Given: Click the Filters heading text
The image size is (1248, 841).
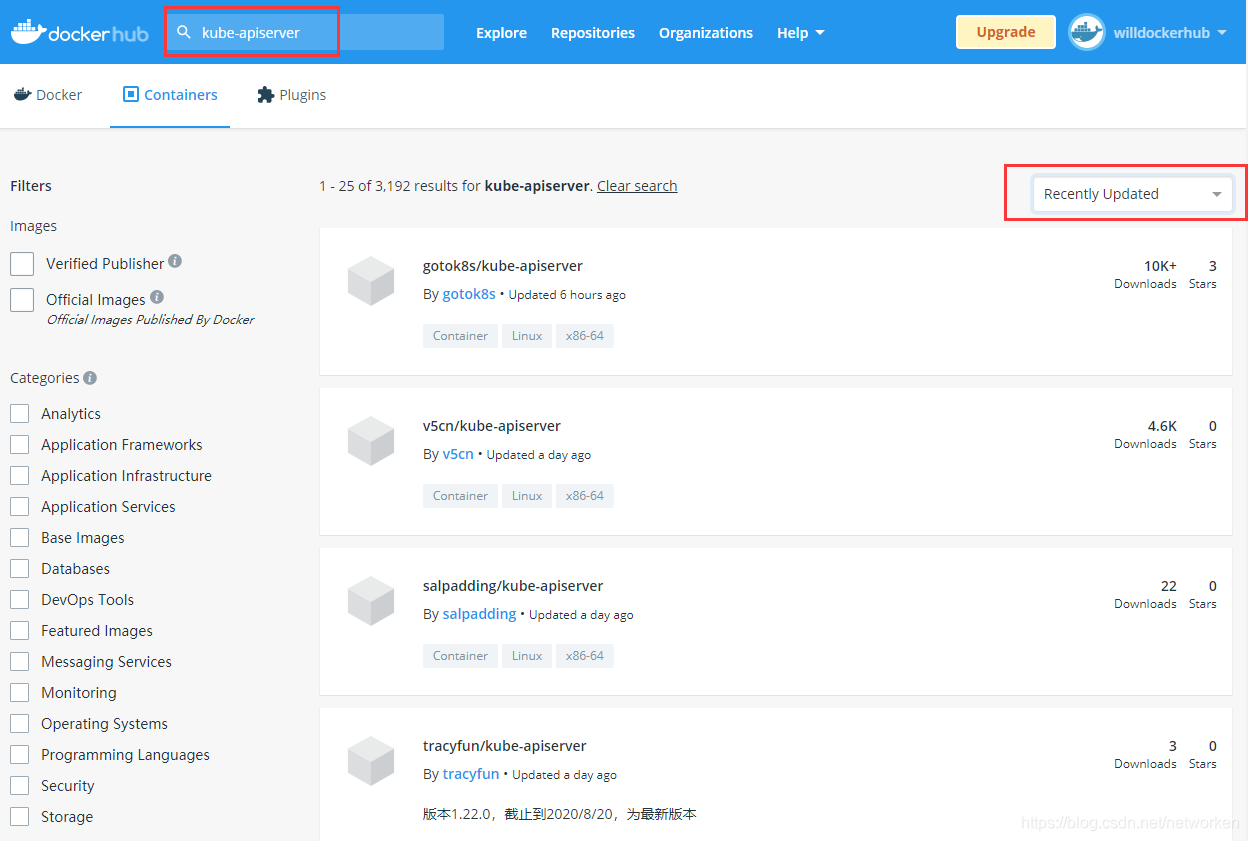Looking at the screenshot, I should click(31, 186).
